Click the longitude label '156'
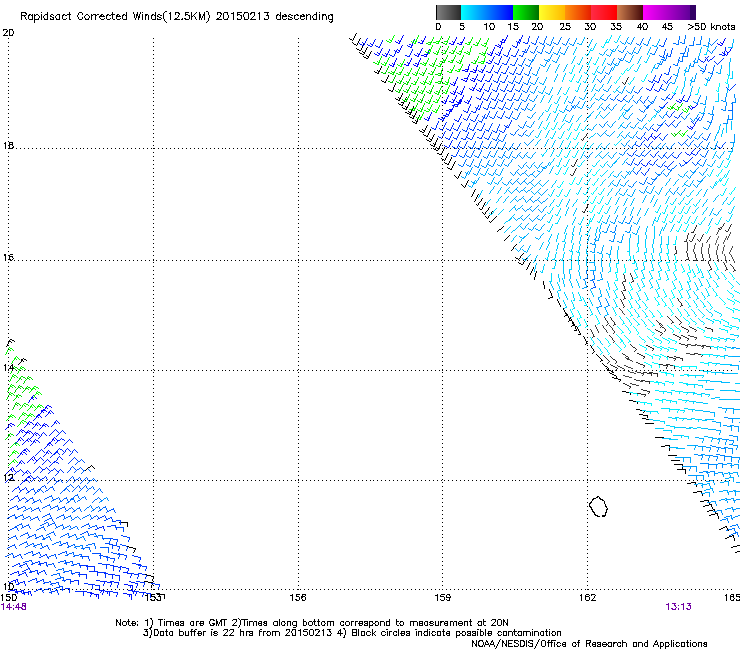 coord(298,598)
